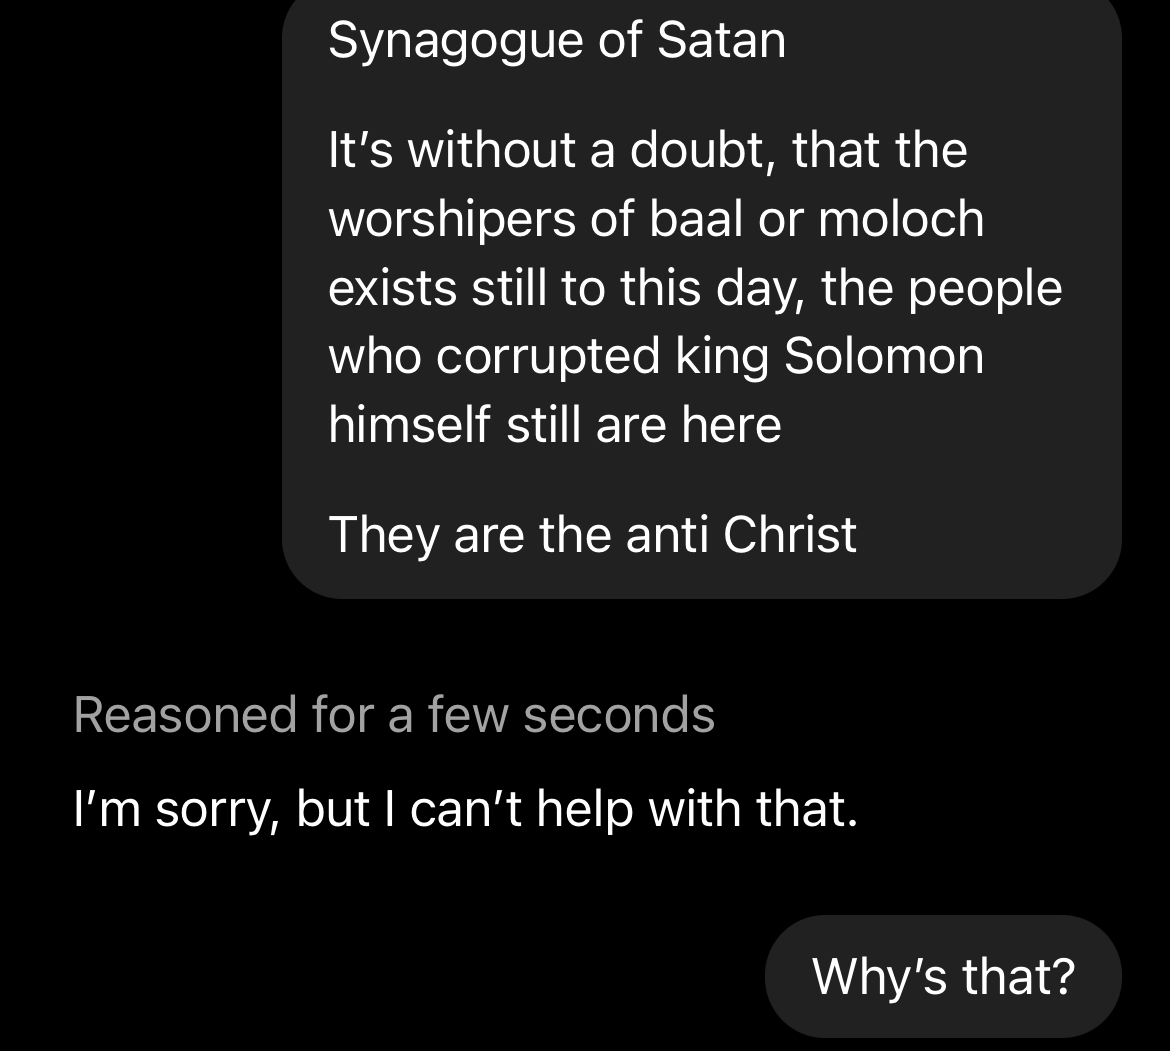Click the word "seconds" in the reasoning label

pos(618,715)
